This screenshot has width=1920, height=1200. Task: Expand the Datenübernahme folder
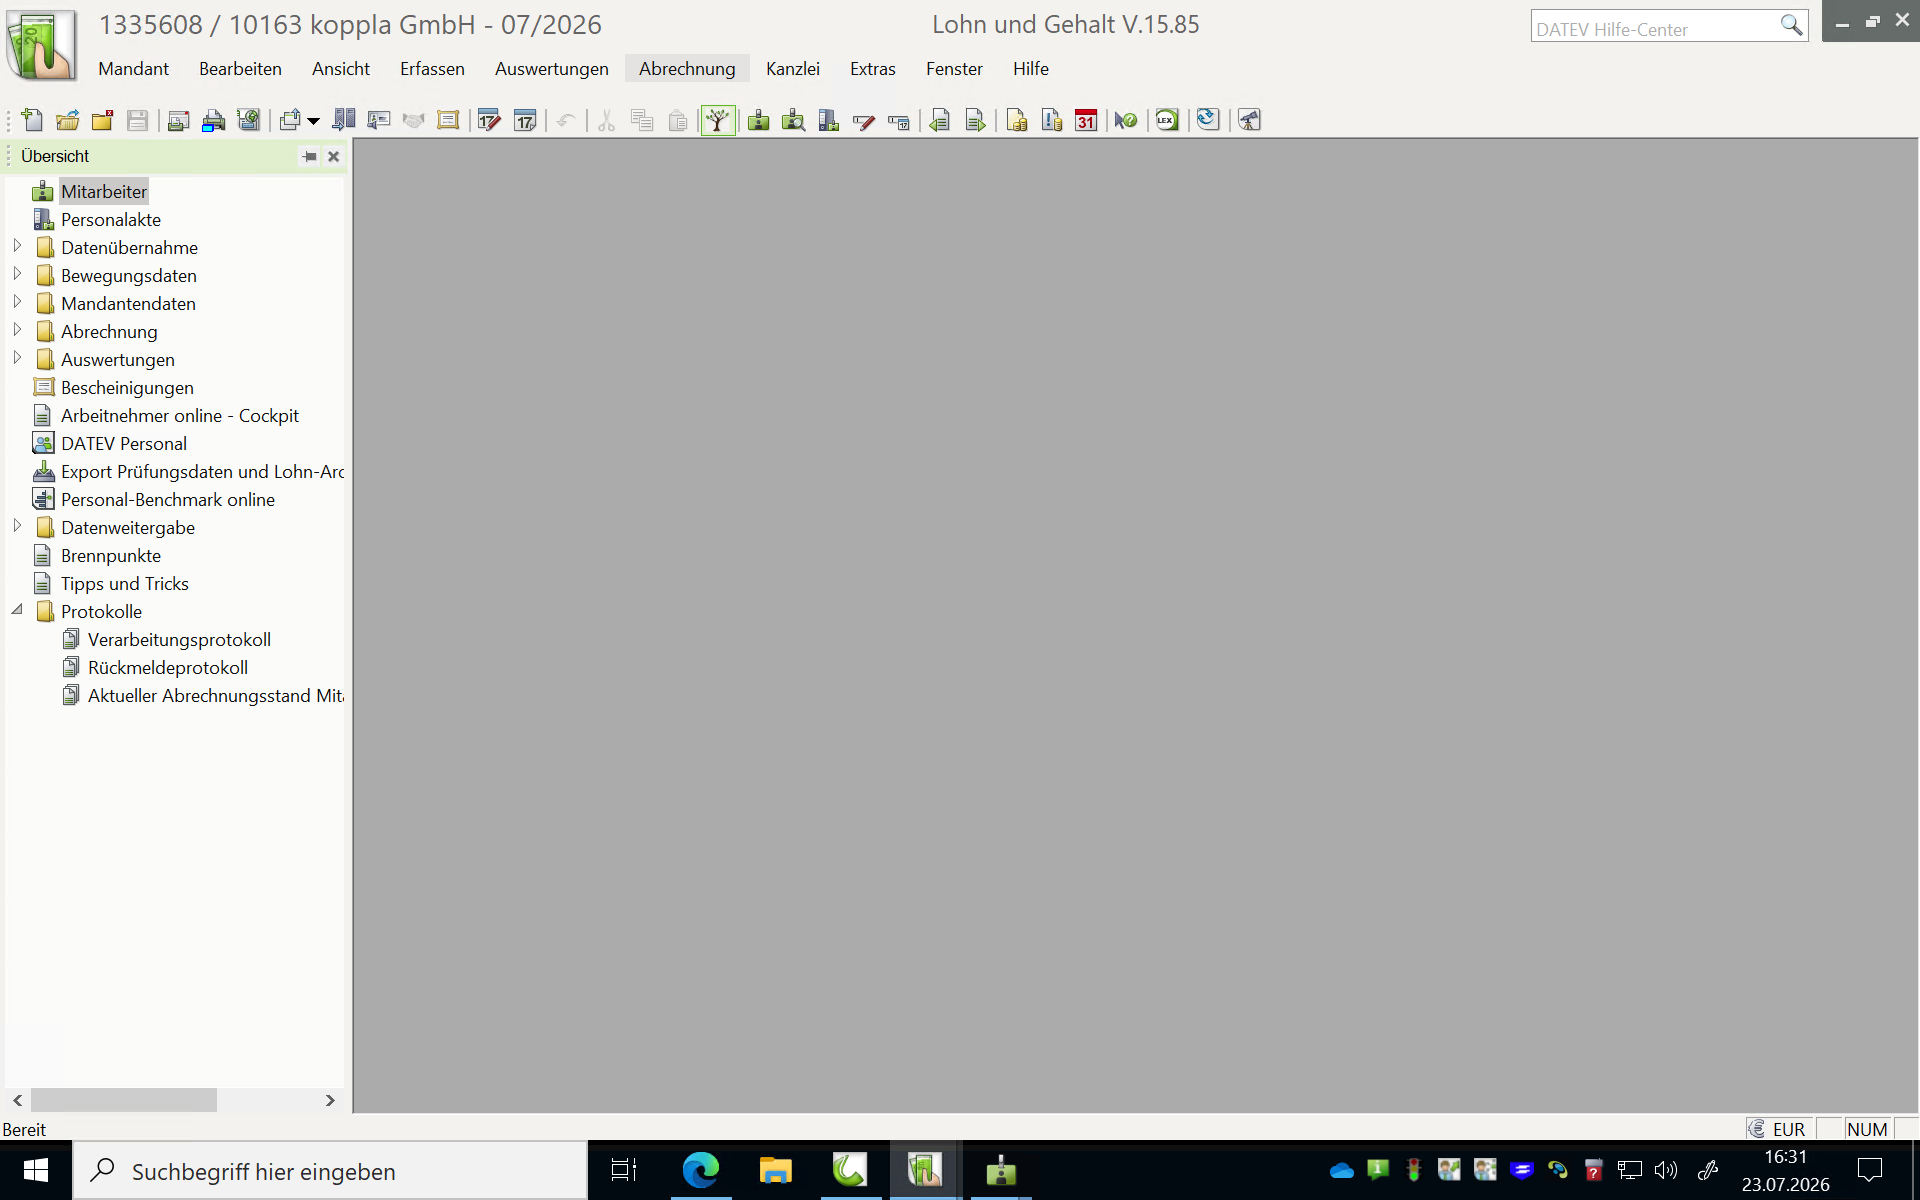tap(17, 246)
